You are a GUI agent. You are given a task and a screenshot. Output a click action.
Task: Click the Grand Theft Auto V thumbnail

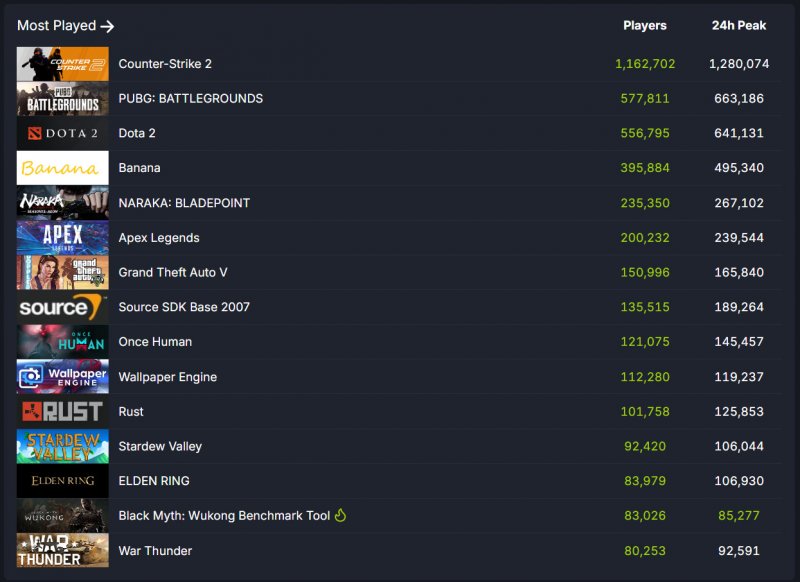(x=62, y=272)
